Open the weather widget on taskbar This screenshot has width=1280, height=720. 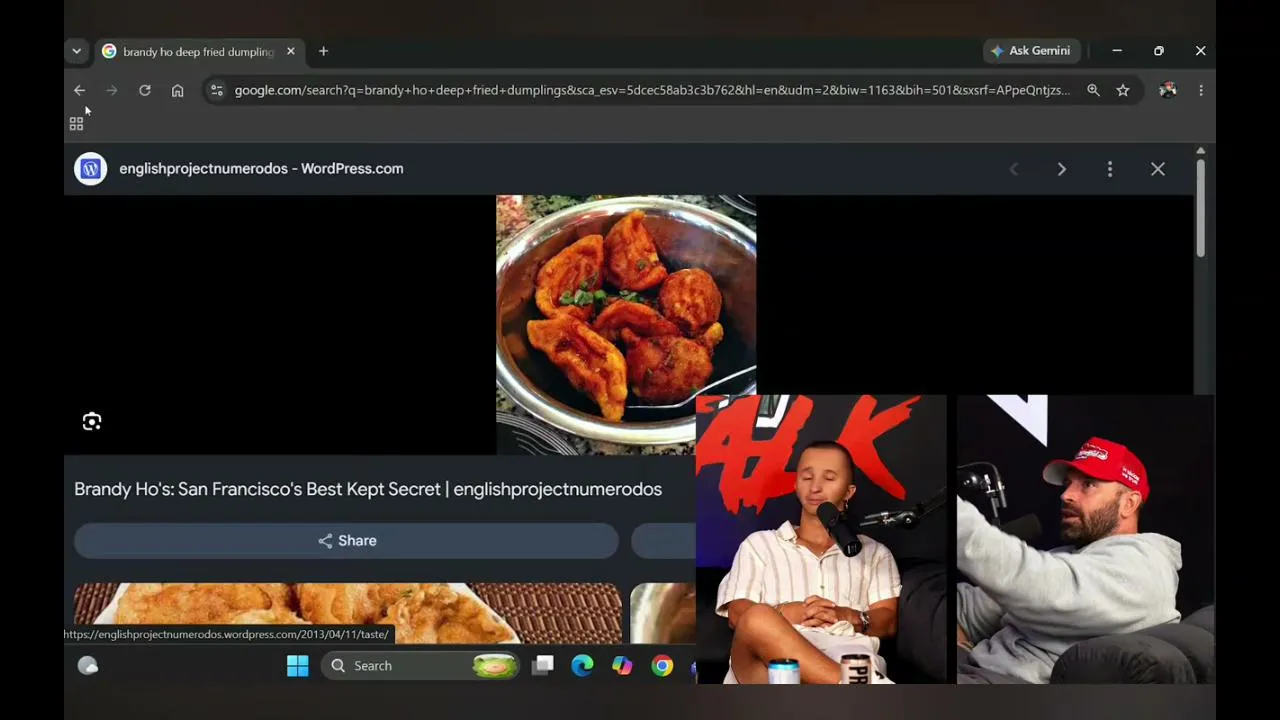click(88, 666)
